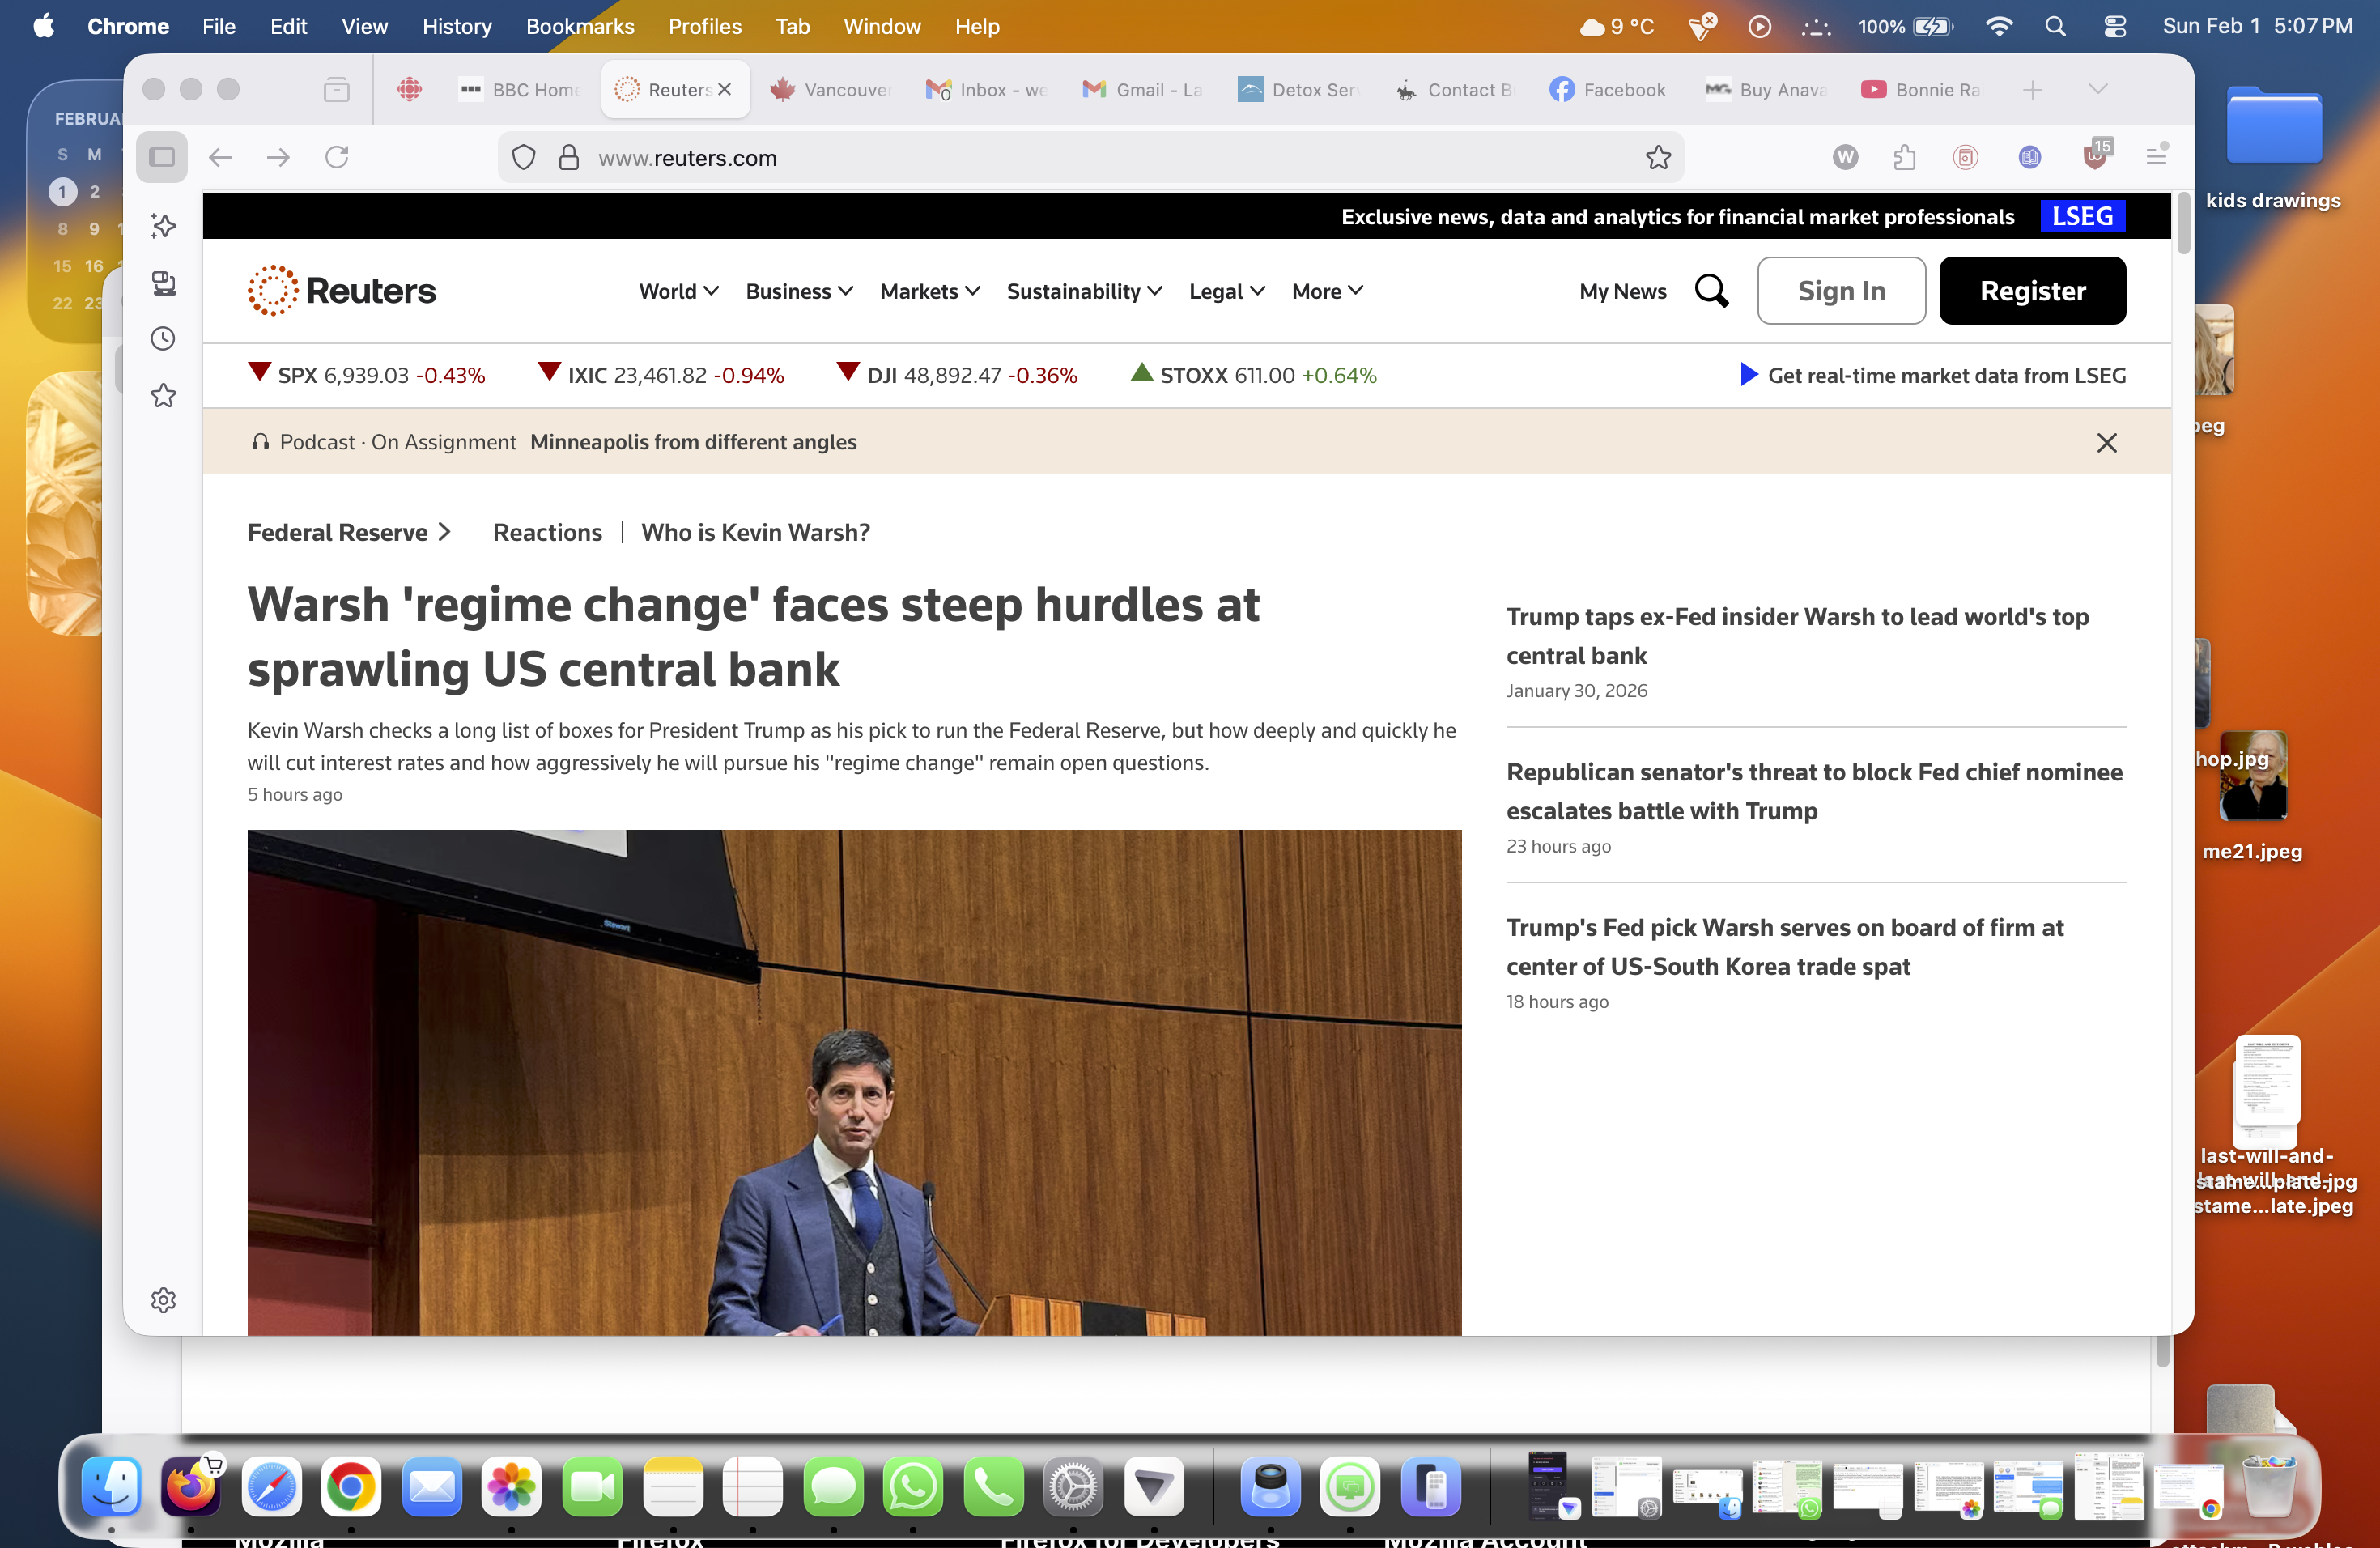The width and height of the screenshot is (2380, 1548).
Task: Expand the World dropdown menu
Action: point(678,291)
